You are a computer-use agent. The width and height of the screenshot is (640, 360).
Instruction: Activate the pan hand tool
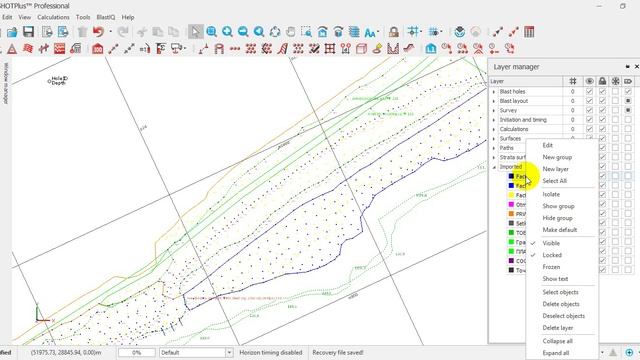click(x=291, y=32)
